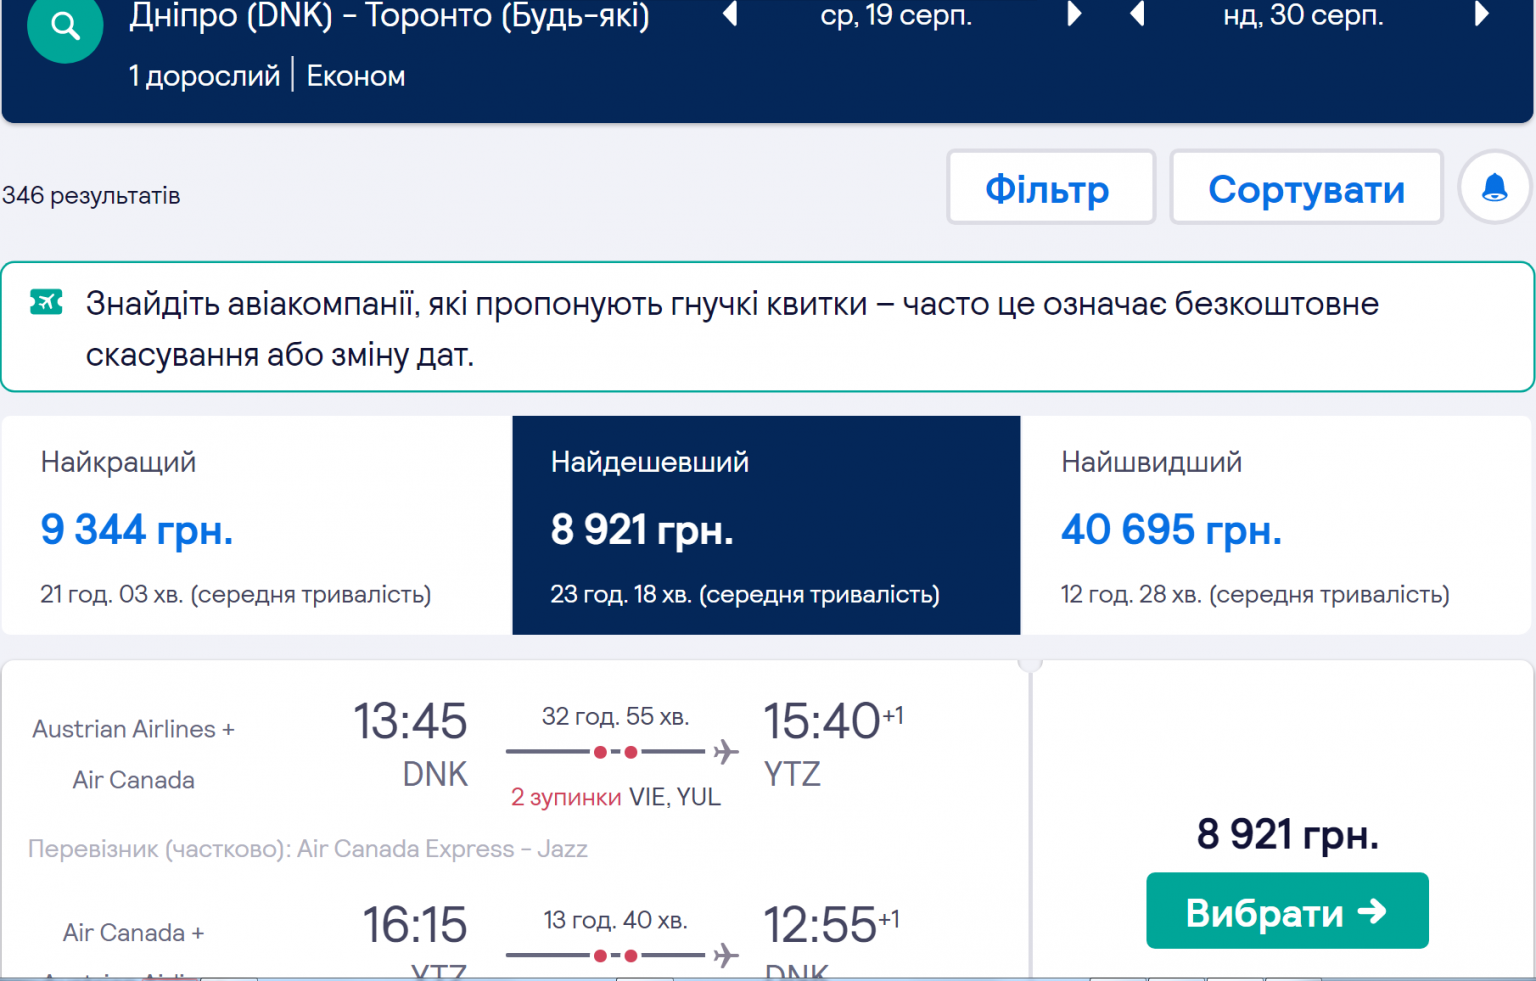Click the 32 год. 55 хв. duration
The height and width of the screenshot is (981, 1536).
coord(615,716)
